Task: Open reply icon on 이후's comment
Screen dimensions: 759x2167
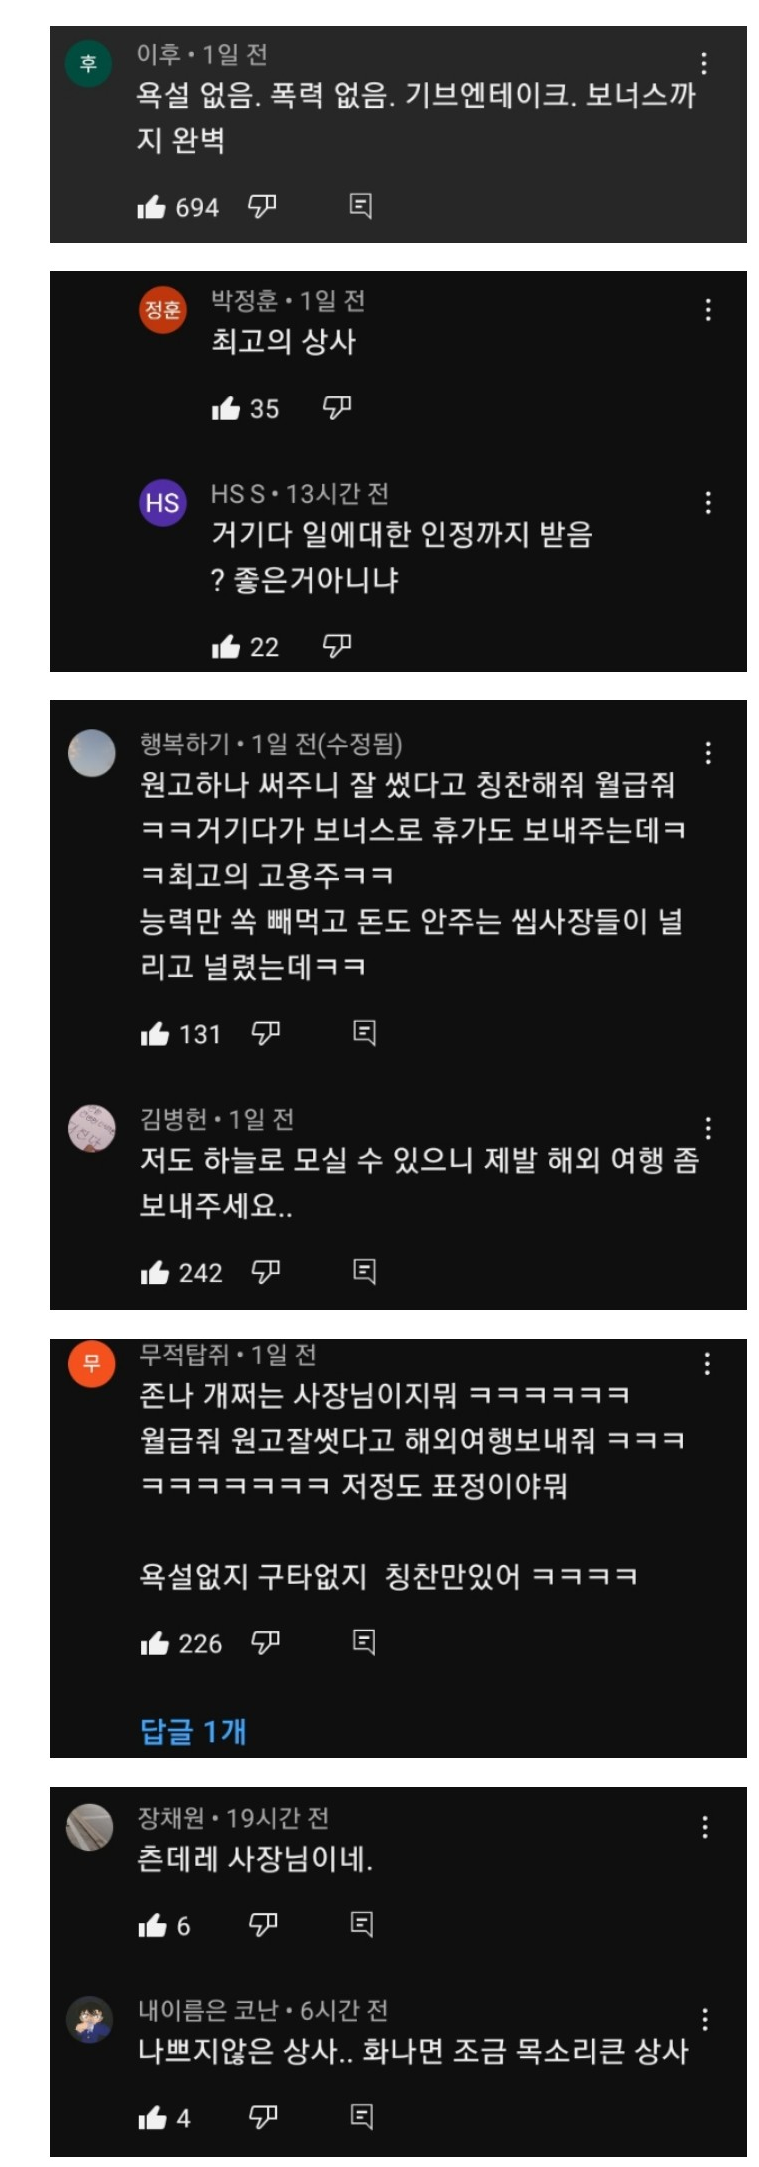Action: coord(360,206)
